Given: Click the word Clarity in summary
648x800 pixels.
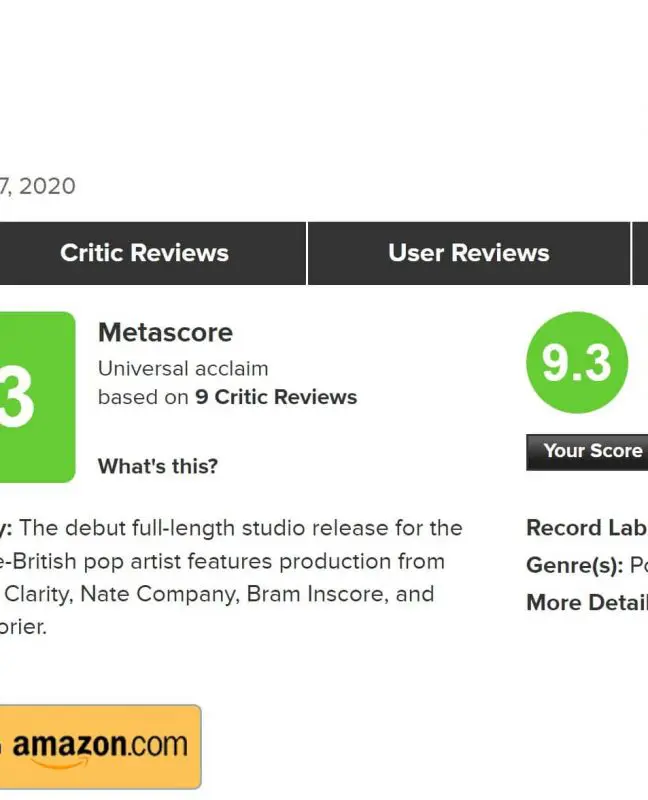Looking at the screenshot, I should (x=38, y=594).
